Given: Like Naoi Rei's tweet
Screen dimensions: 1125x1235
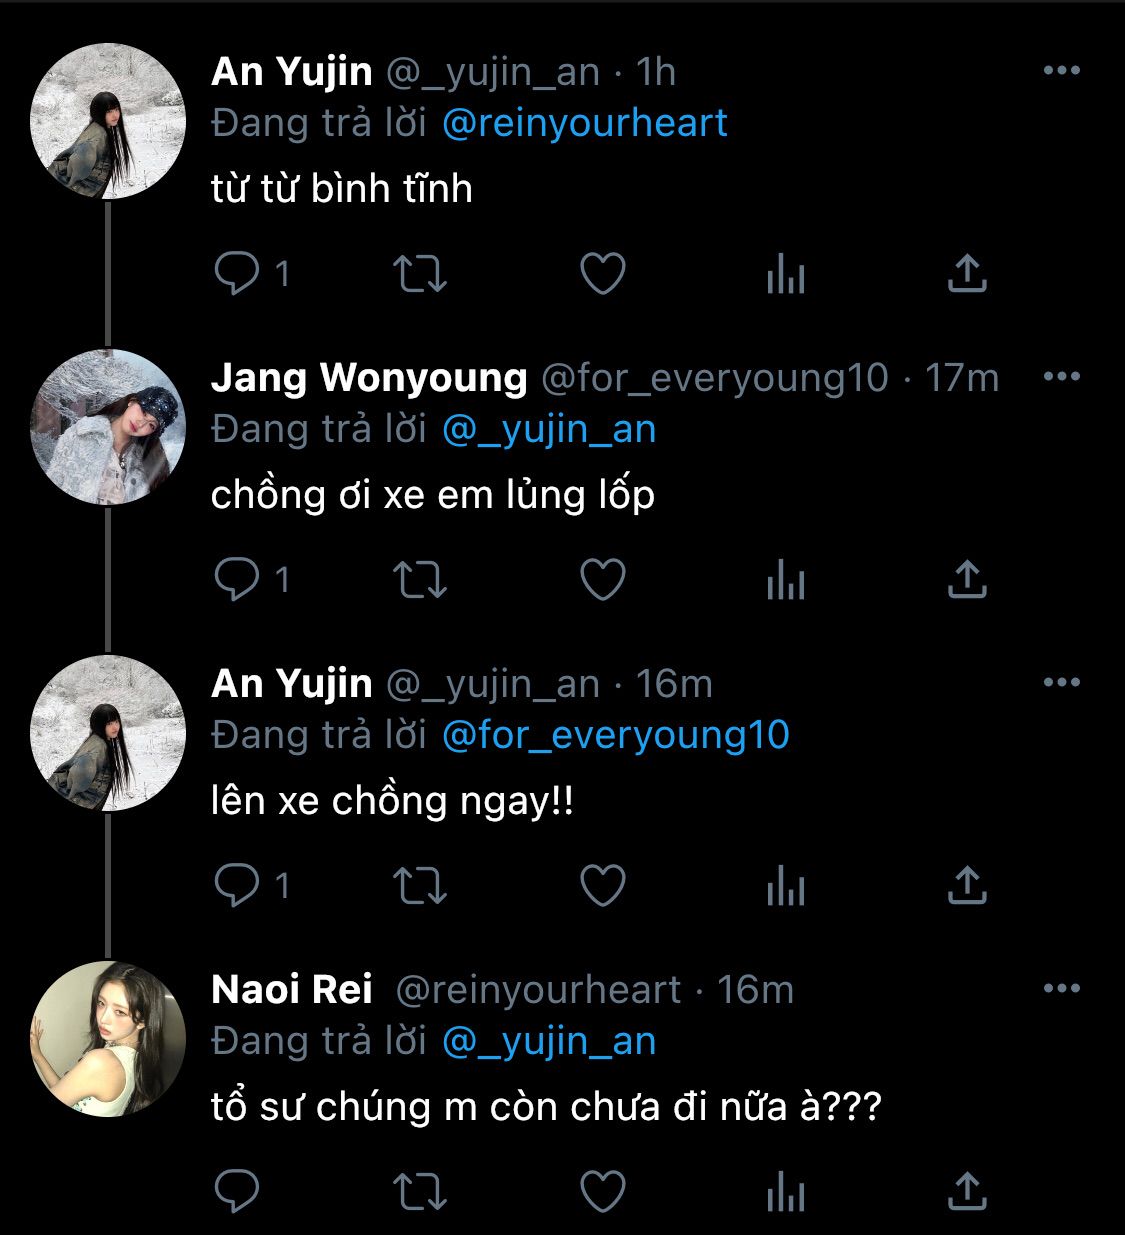Looking at the screenshot, I should point(603,1192).
